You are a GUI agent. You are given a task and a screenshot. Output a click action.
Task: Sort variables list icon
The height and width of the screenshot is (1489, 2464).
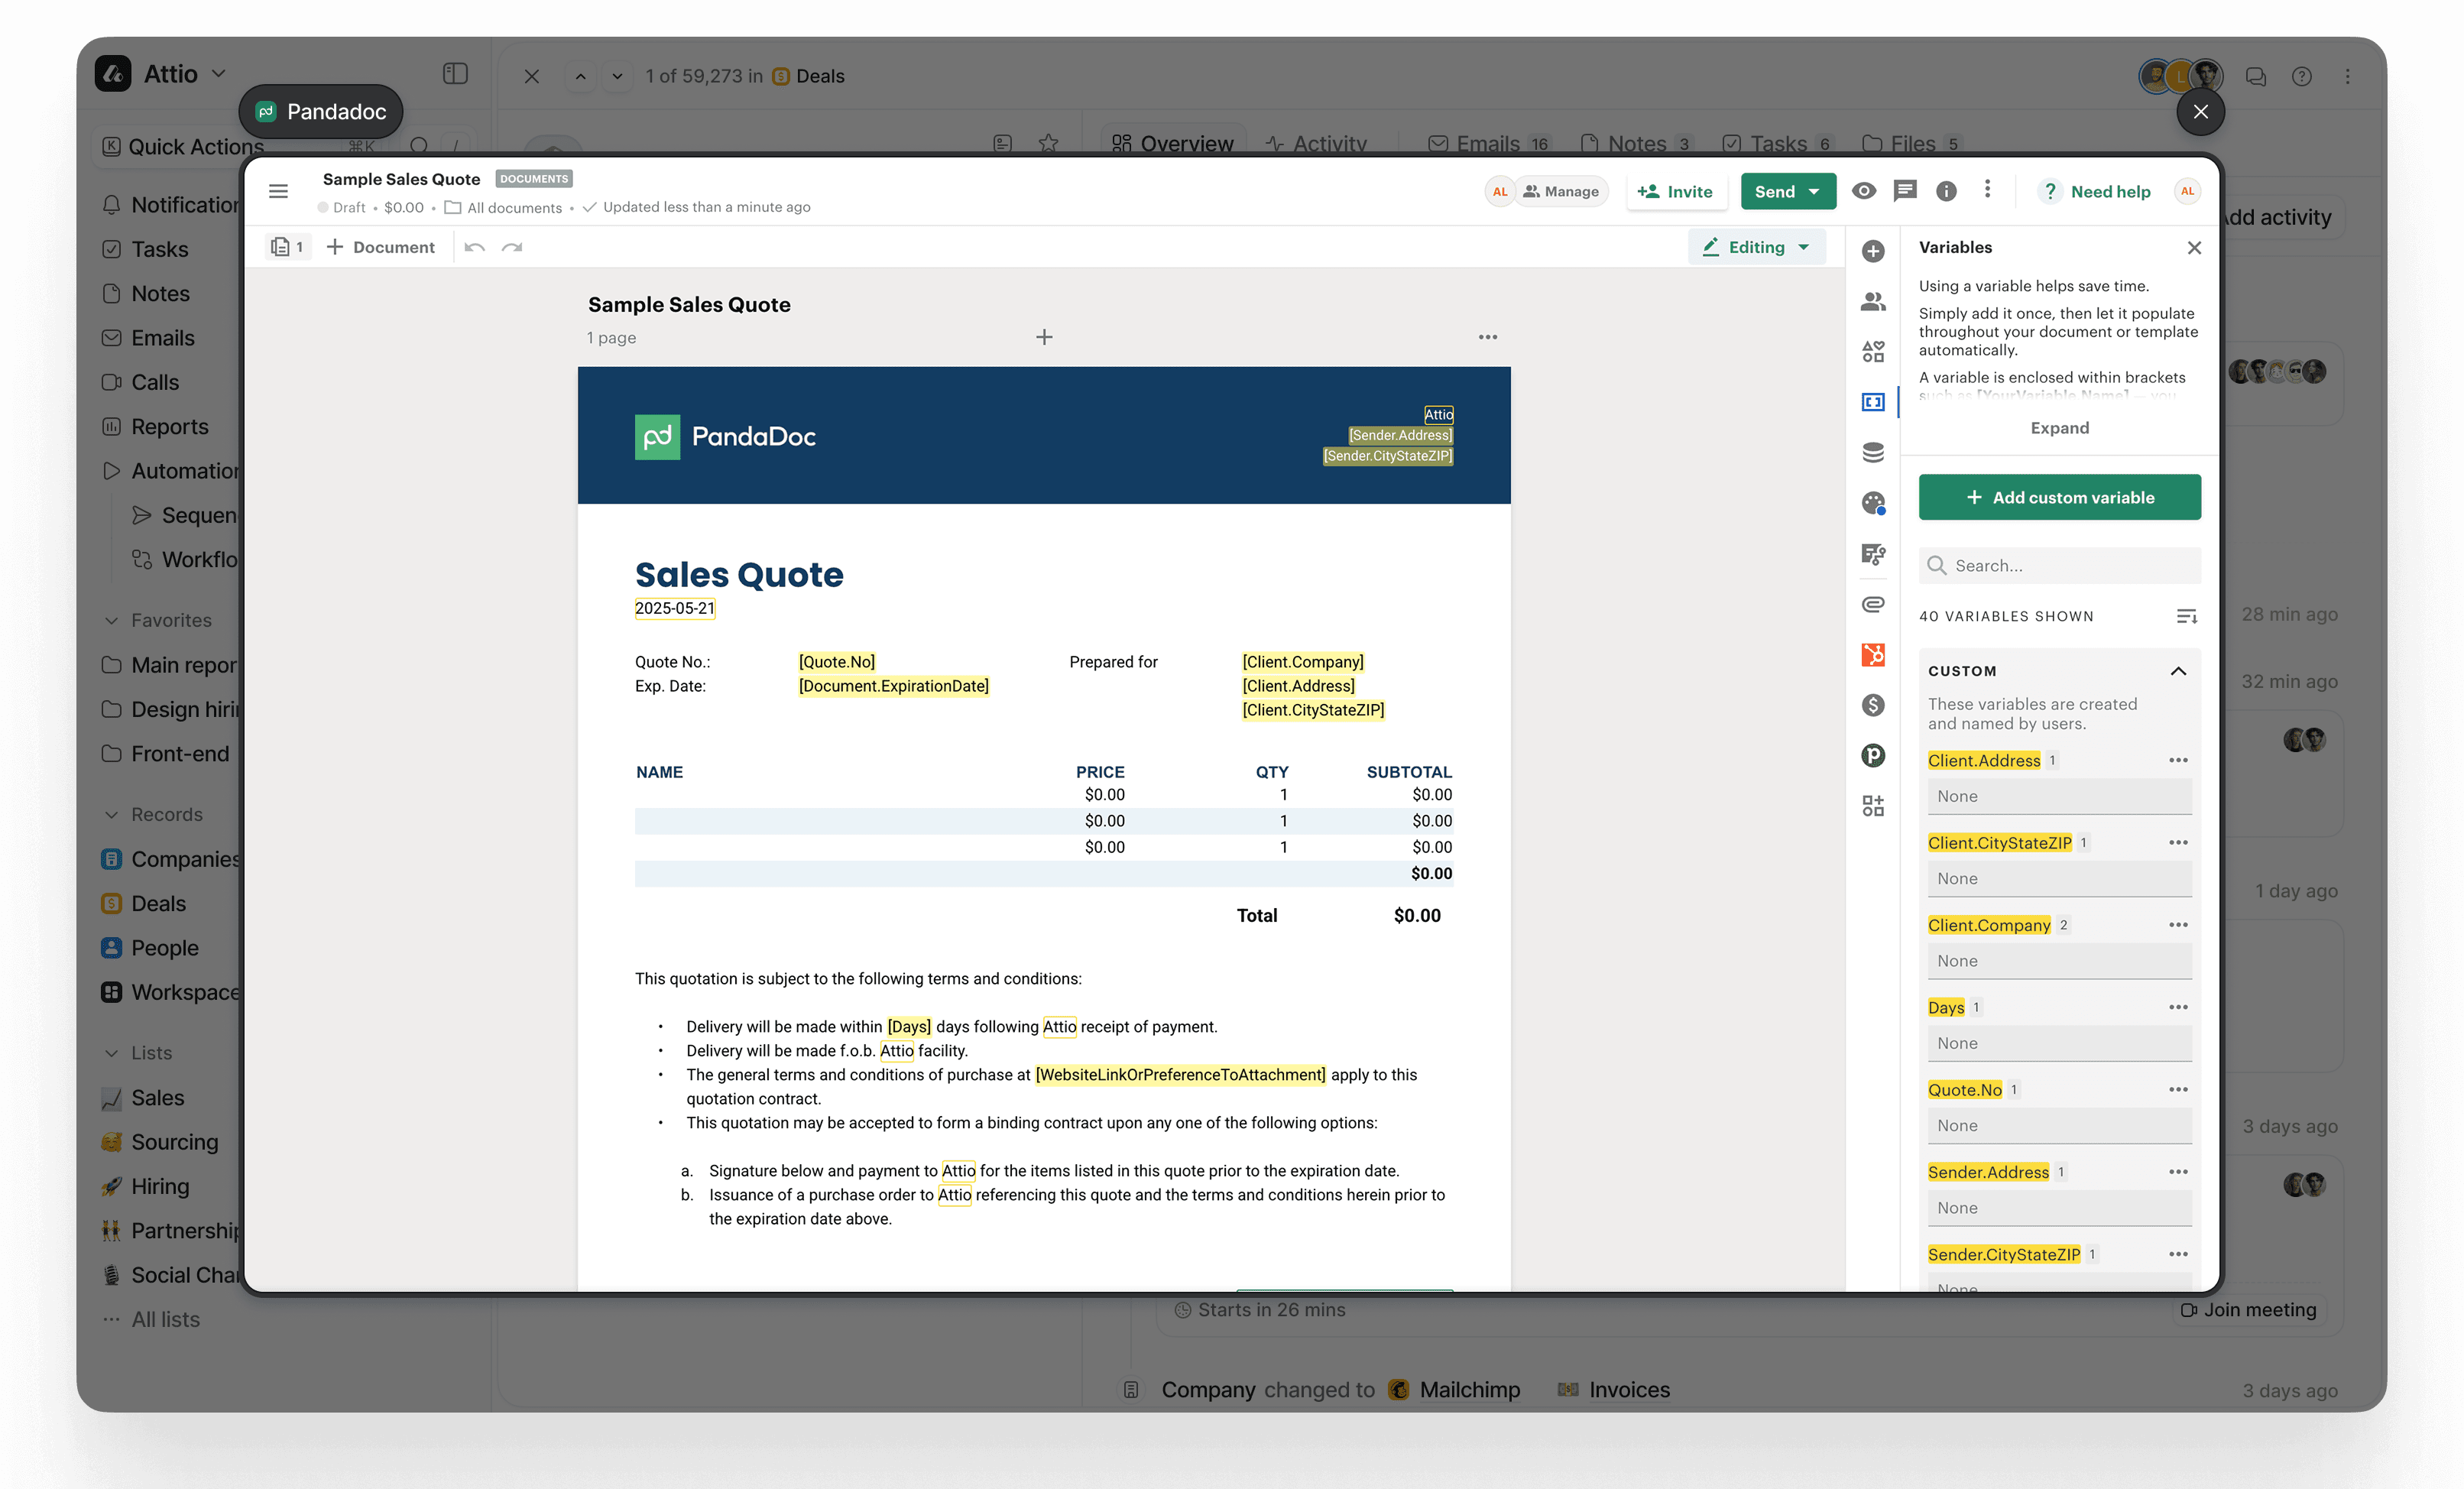[x=2186, y=616]
